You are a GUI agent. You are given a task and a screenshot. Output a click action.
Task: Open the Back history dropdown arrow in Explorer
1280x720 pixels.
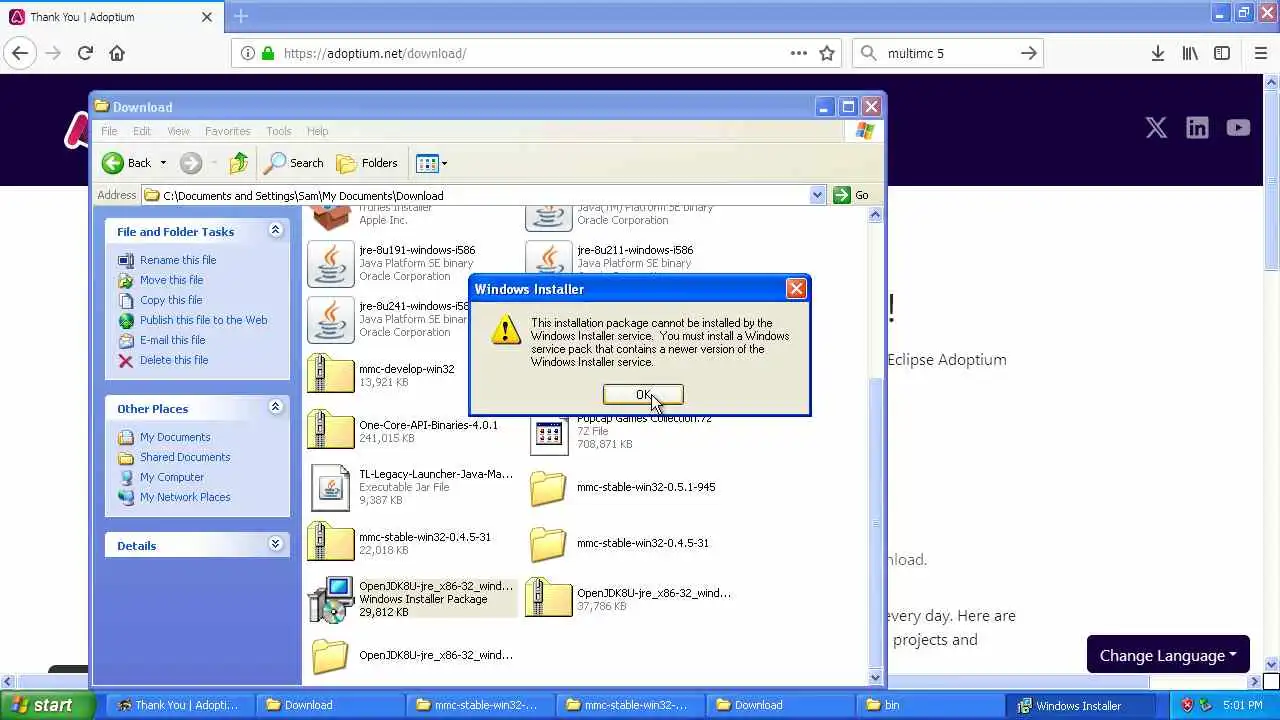click(163, 163)
